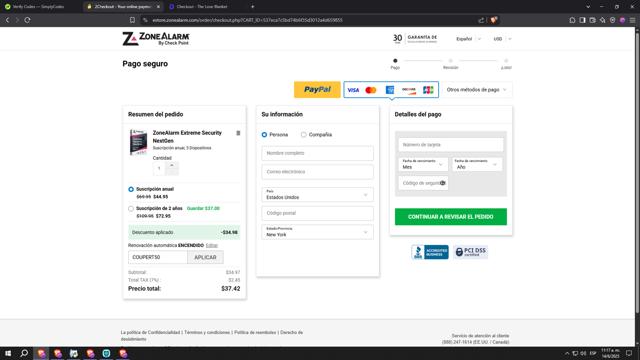Click the Número de tarjeta field

click(x=451, y=144)
